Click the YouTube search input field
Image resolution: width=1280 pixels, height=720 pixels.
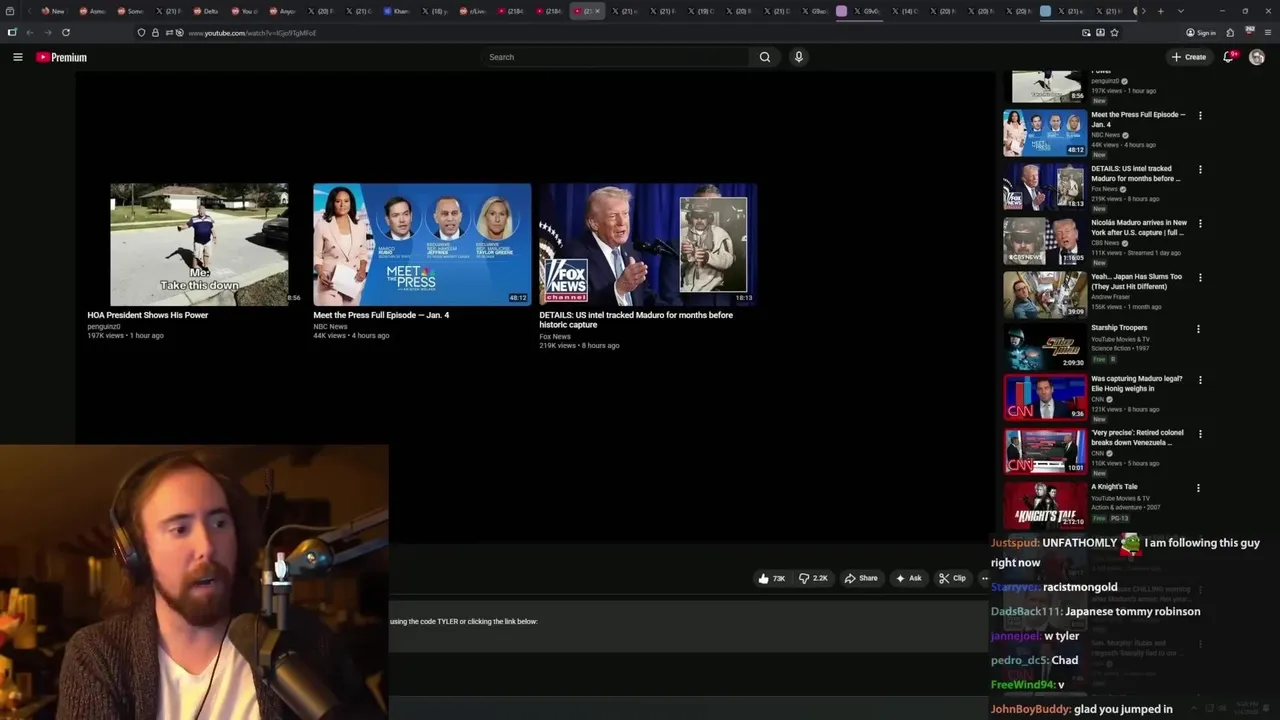[616, 57]
